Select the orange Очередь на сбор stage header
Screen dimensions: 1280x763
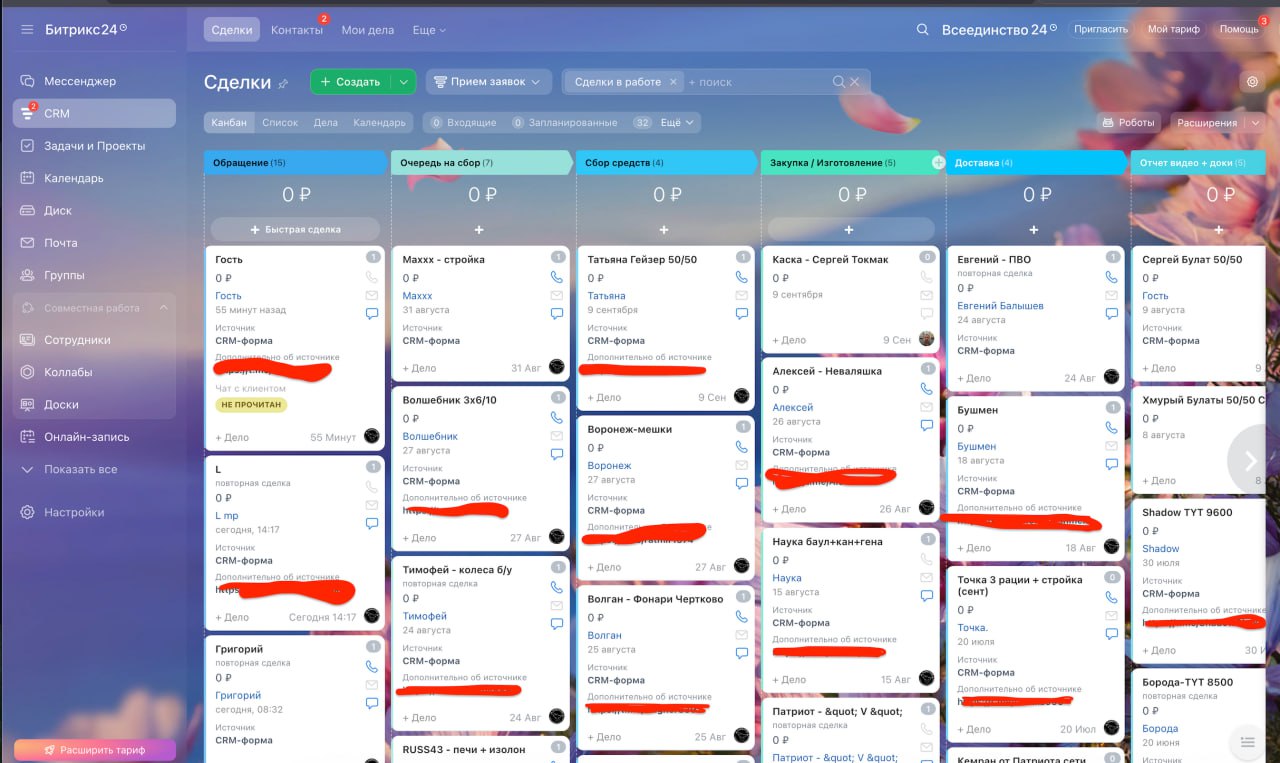[480, 163]
